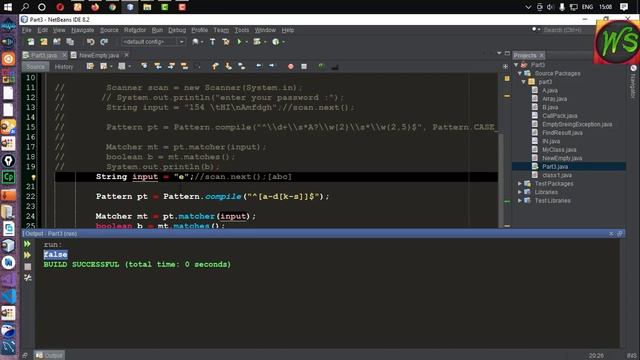Click the Shift Line Left editor icon
Screen dimensions: 640x360
coord(259,66)
